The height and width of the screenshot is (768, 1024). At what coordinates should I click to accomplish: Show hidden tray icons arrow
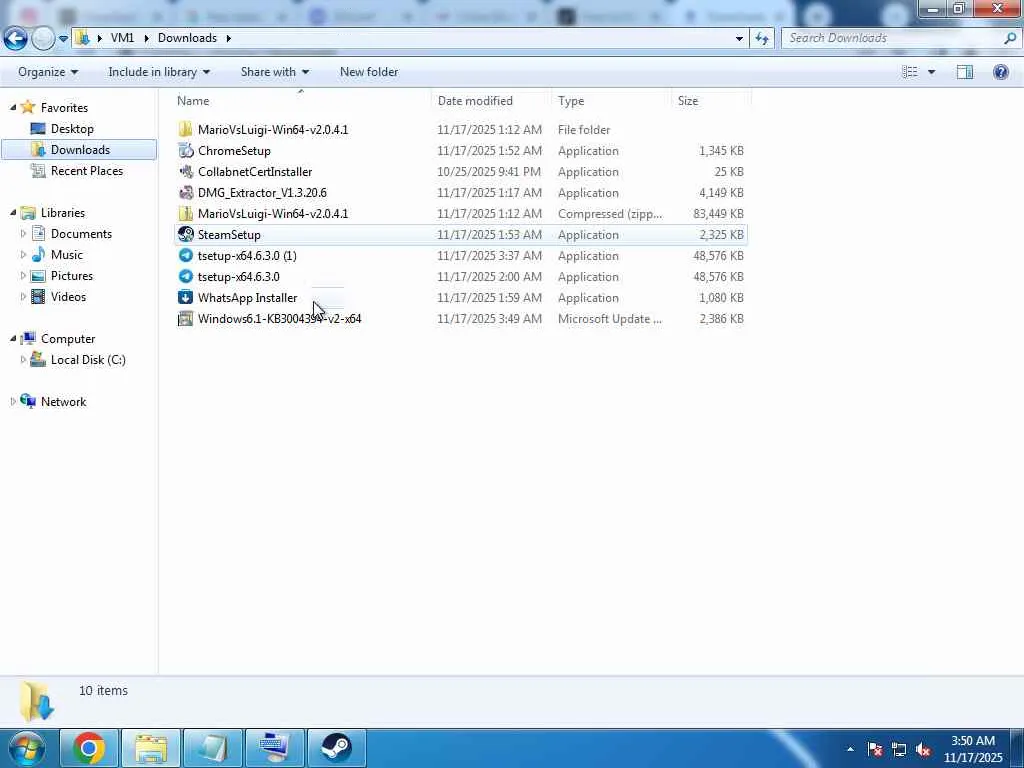click(x=850, y=749)
